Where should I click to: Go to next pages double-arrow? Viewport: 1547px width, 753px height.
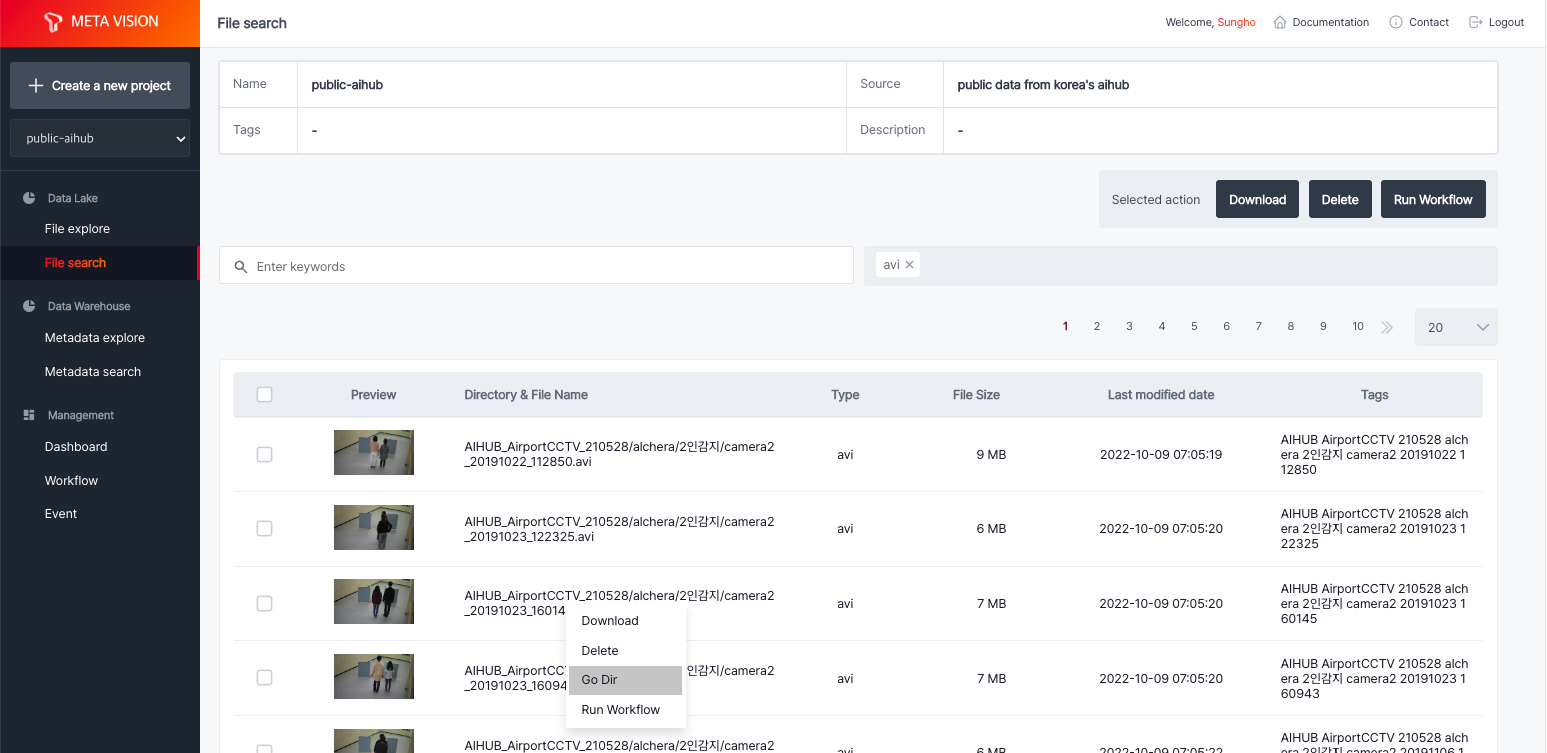tap(1387, 327)
